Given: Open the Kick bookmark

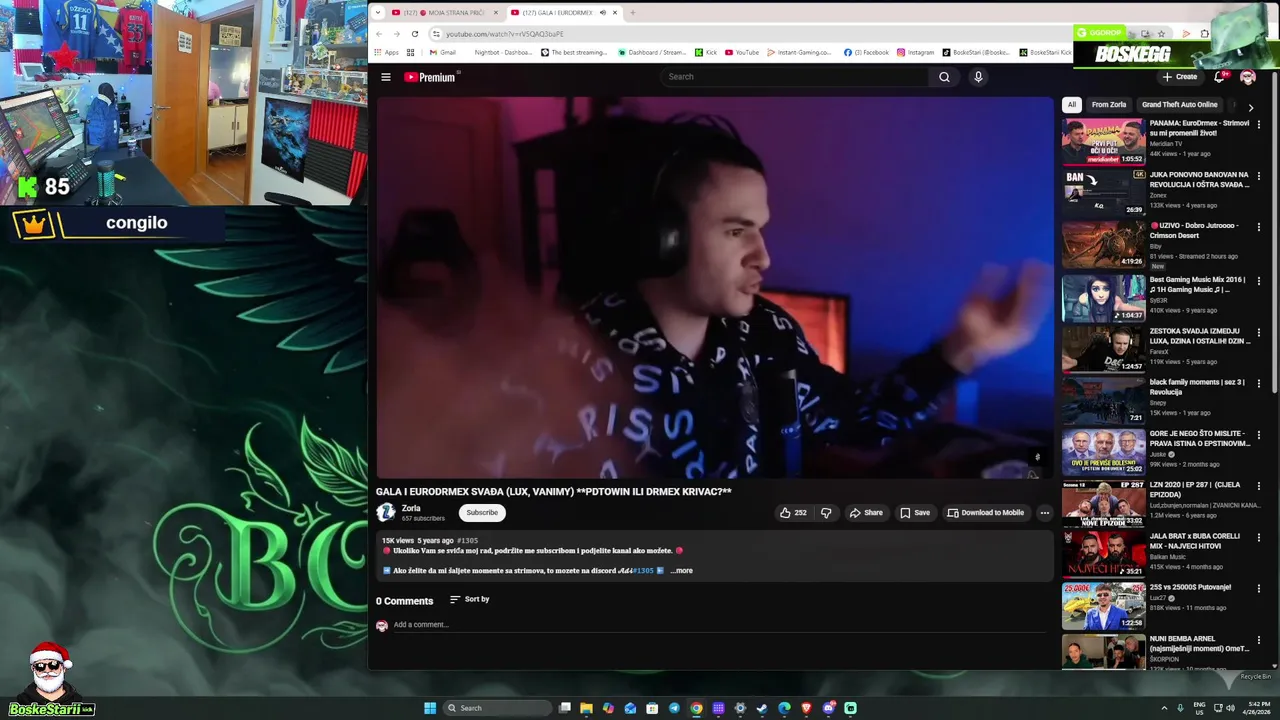Looking at the screenshot, I should 706,52.
